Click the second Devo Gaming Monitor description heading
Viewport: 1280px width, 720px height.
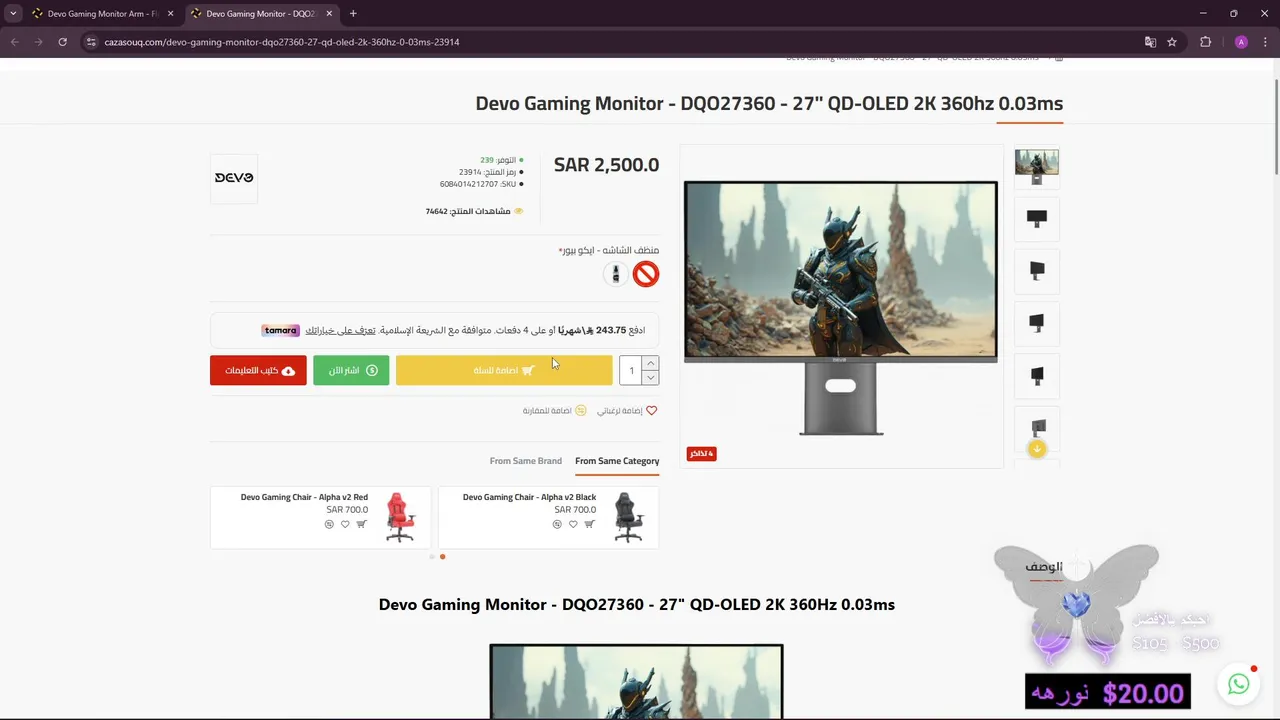tap(636, 604)
